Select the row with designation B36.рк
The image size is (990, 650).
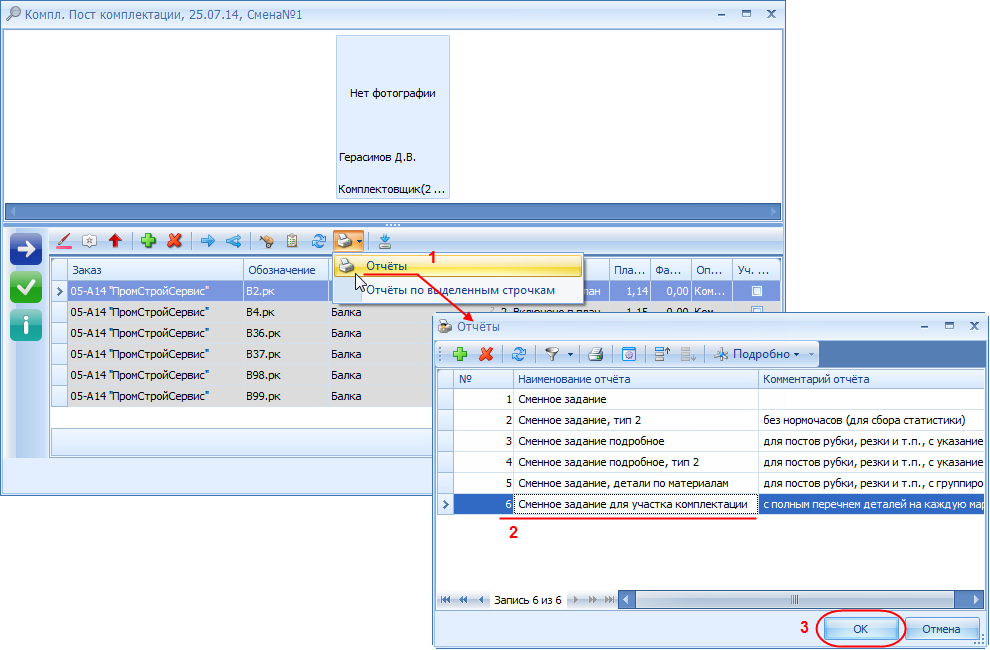(x=240, y=333)
